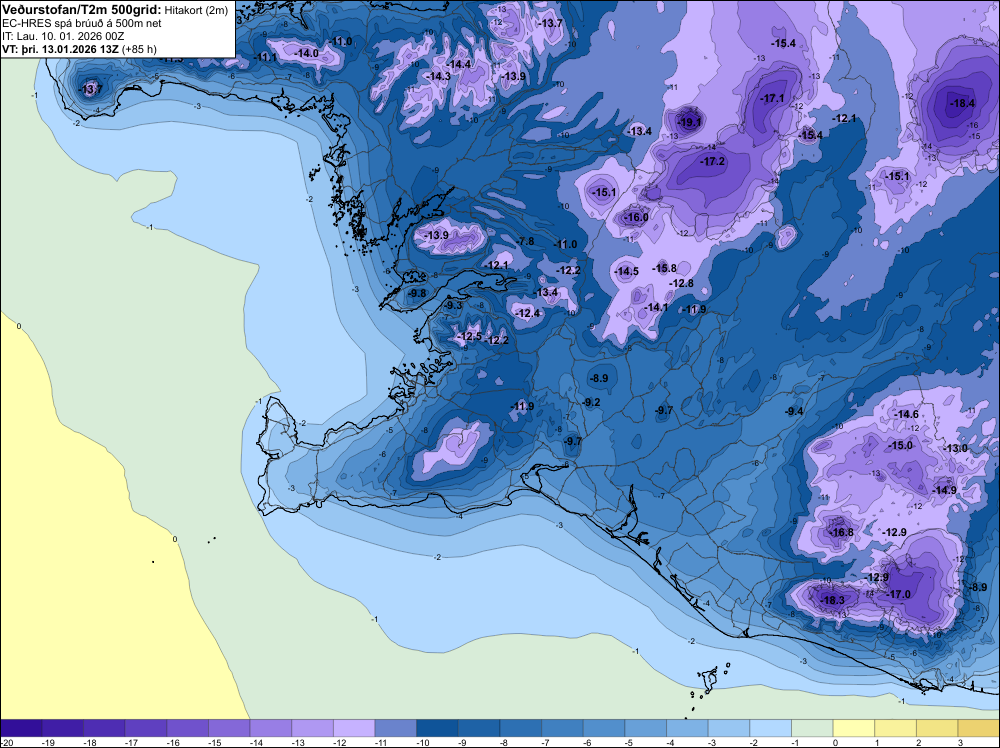The image size is (1000, 748).
Task: Click the legend tick label -3
Action: pyautogui.click(x=714, y=742)
